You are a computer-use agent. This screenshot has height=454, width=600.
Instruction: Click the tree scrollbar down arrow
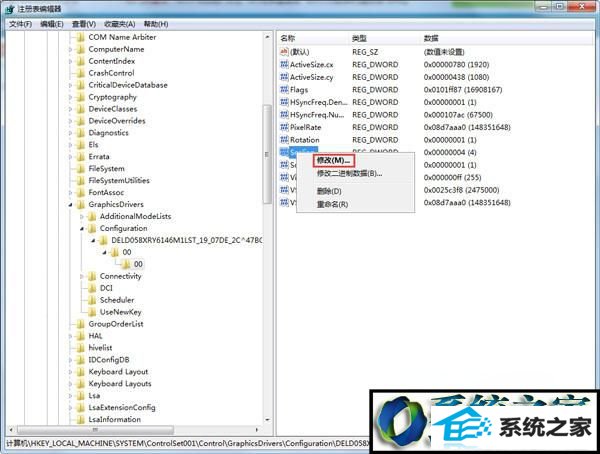pos(267,420)
